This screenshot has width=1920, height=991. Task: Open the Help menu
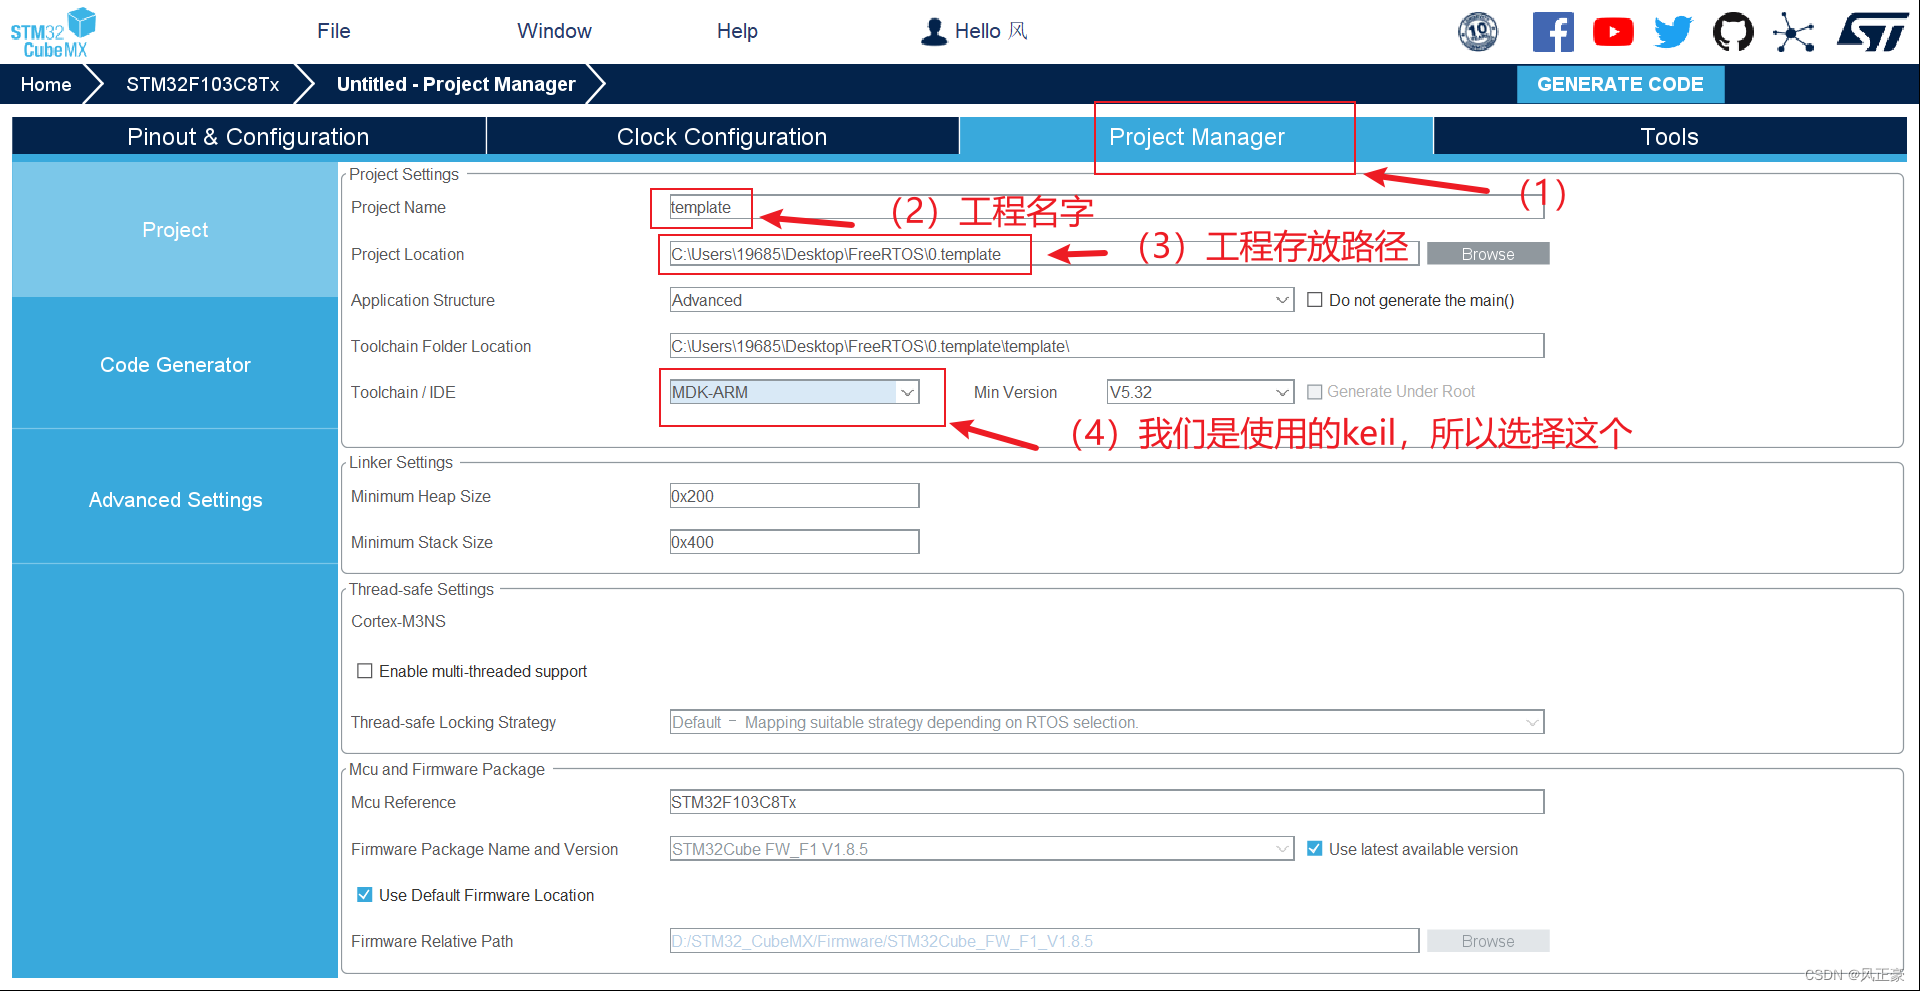click(737, 31)
